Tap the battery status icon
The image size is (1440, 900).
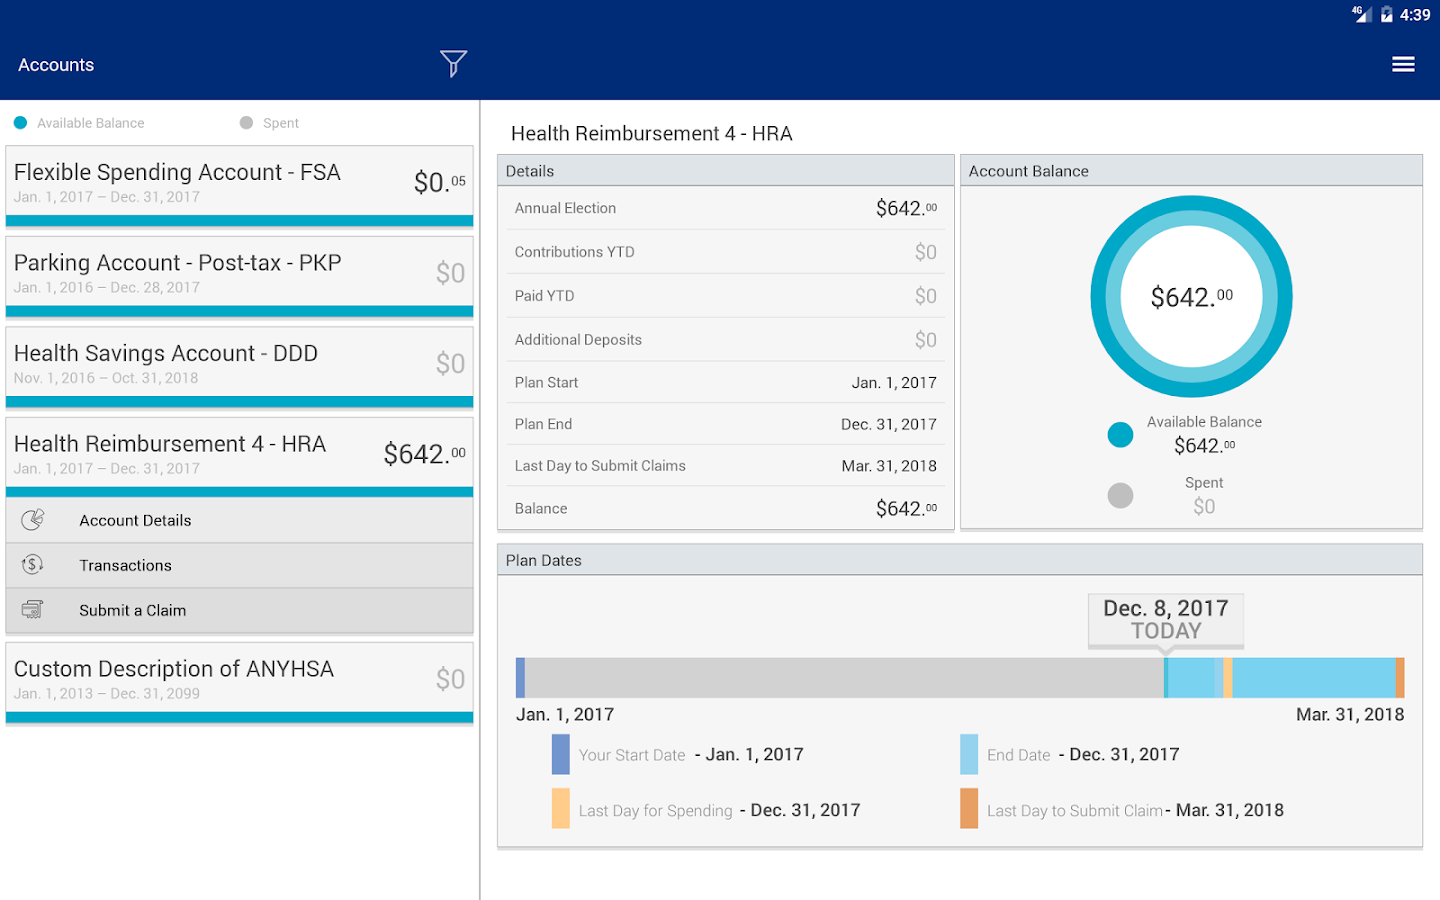[x=1386, y=14]
